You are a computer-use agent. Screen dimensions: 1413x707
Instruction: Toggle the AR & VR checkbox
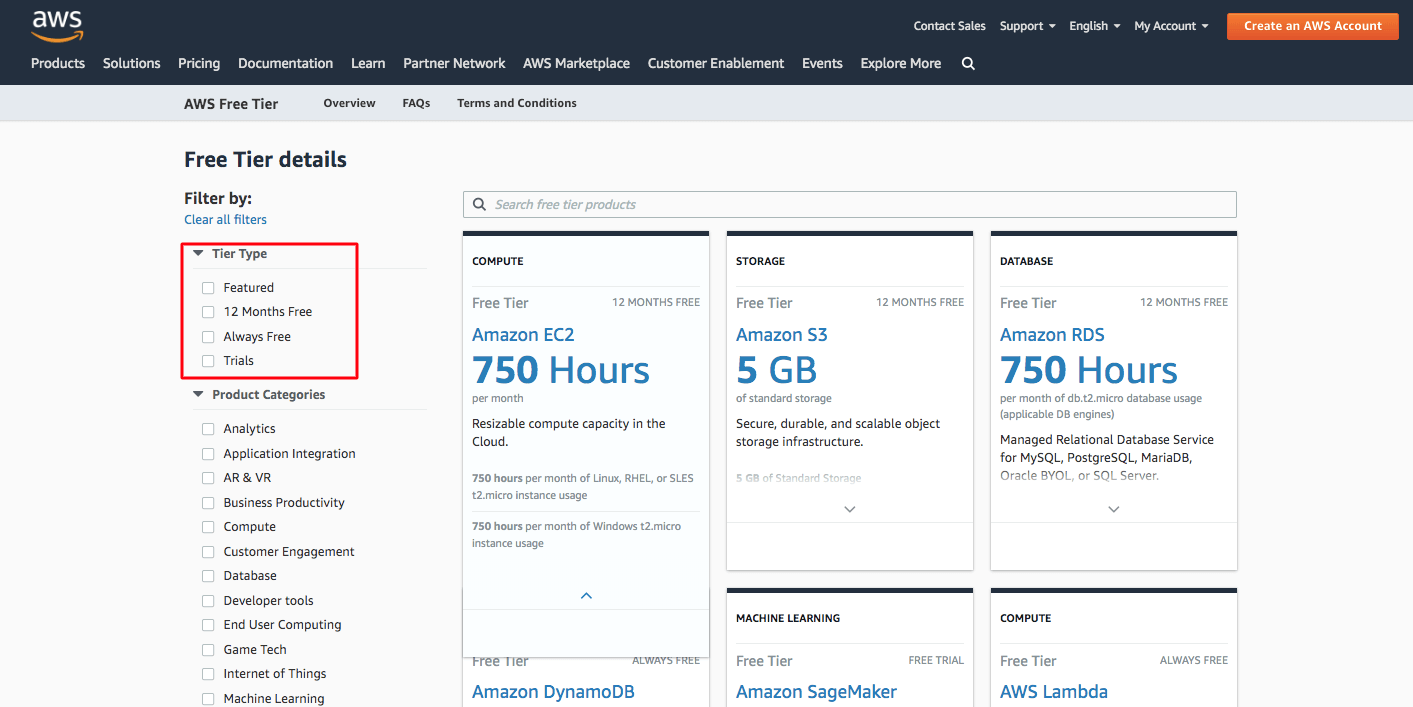point(208,478)
